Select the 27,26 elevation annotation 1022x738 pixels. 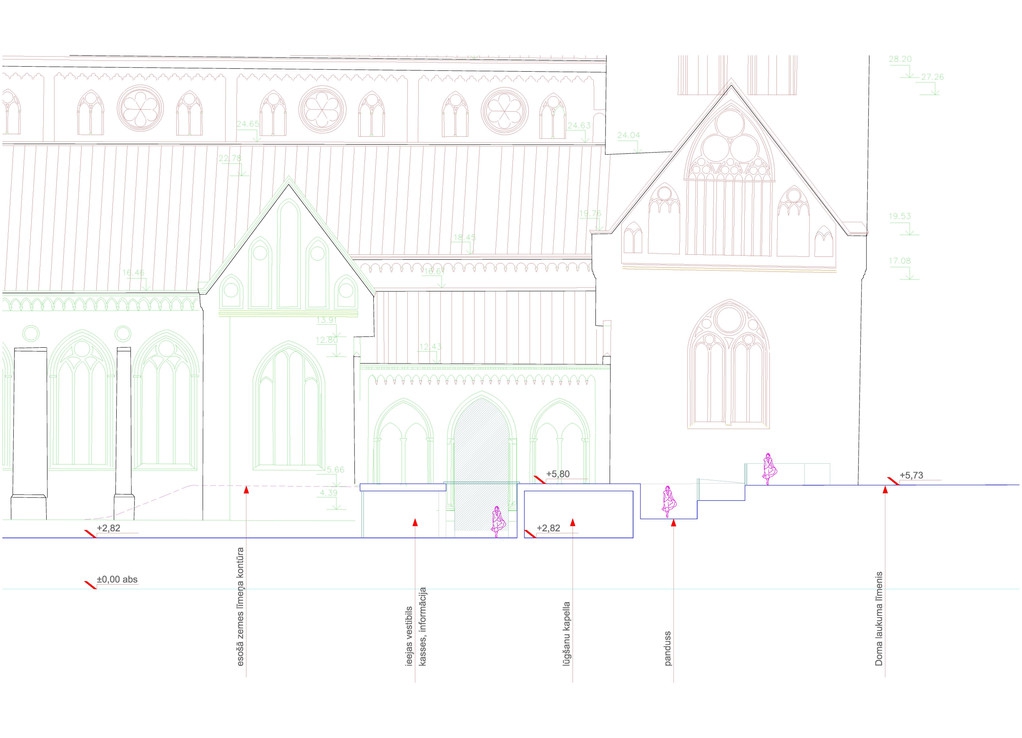coord(932,77)
